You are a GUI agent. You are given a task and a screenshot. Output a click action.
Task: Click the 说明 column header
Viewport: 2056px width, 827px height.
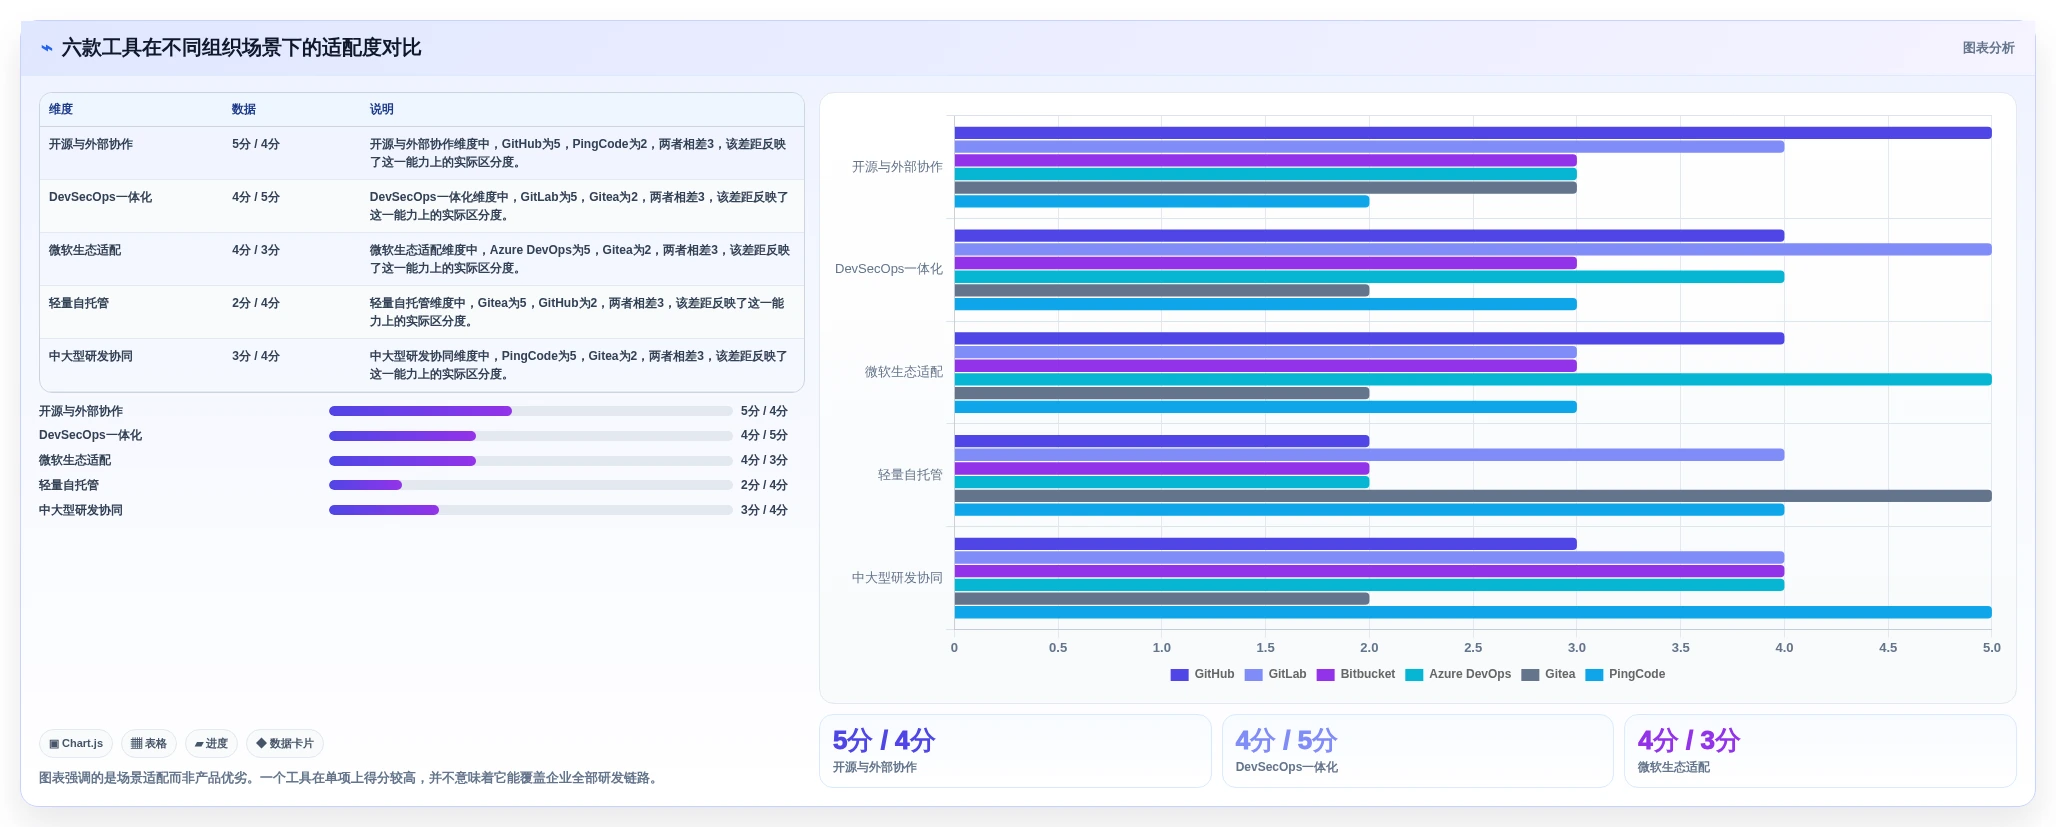tap(382, 109)
